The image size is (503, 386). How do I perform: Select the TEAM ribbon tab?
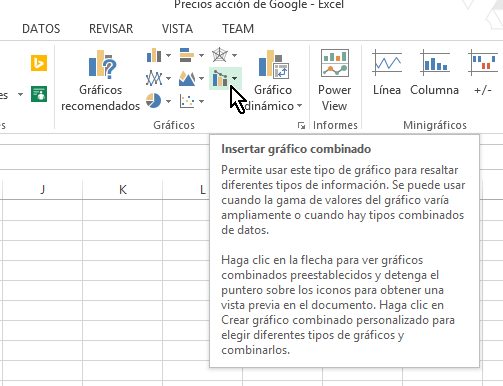click(238, 29)
